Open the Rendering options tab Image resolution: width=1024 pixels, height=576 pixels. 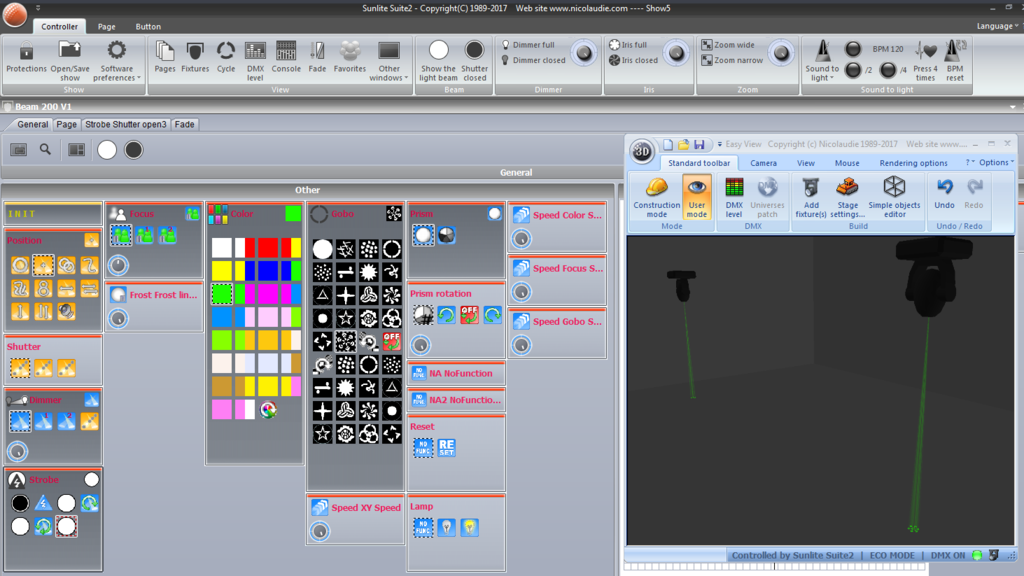point(913,163)
